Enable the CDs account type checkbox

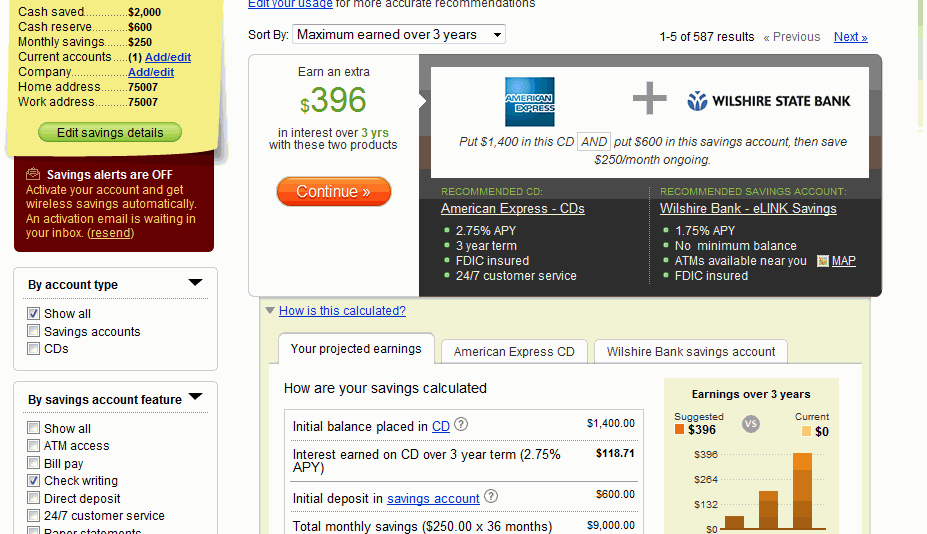click(x=34, y=349)
